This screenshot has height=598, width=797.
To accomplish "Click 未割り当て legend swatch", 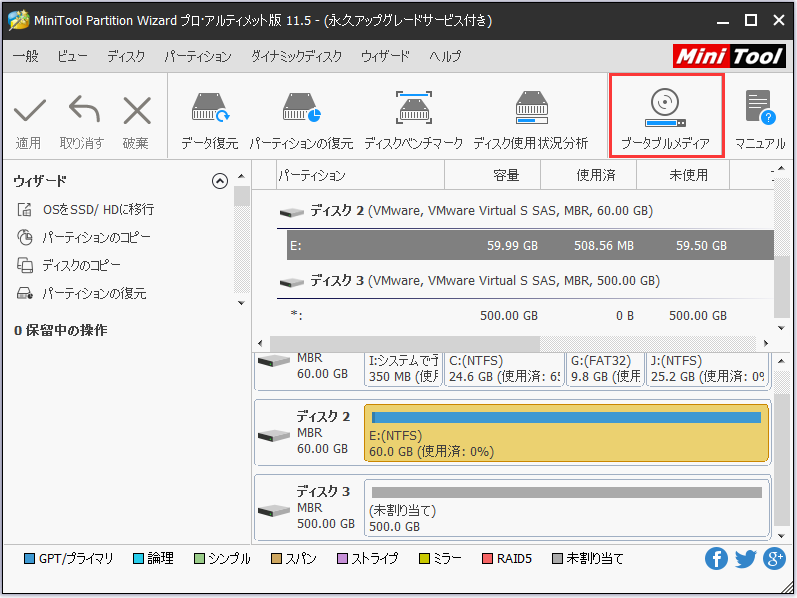I will [557, 559].
